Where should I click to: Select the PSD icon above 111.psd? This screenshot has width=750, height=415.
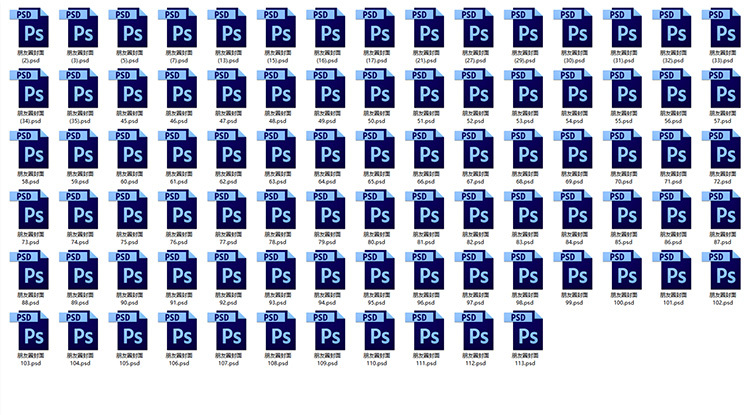point(425,331)
